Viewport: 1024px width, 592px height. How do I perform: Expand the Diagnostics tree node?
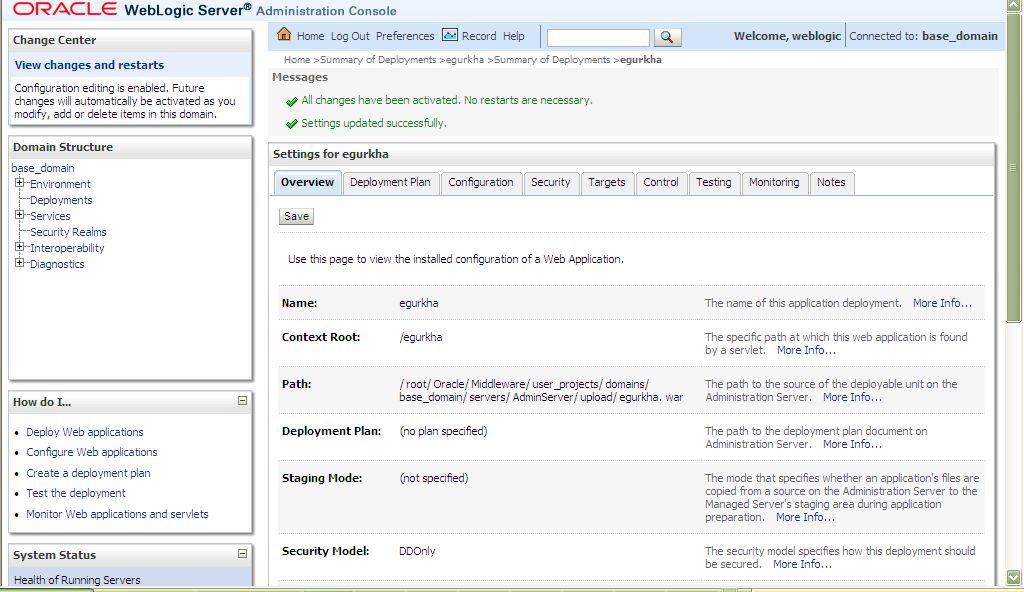tap(20, 263)
